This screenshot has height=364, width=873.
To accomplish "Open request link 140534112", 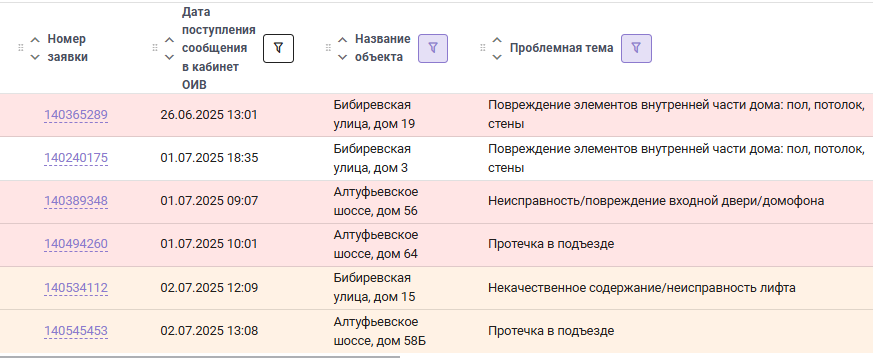I will [76, 288].
